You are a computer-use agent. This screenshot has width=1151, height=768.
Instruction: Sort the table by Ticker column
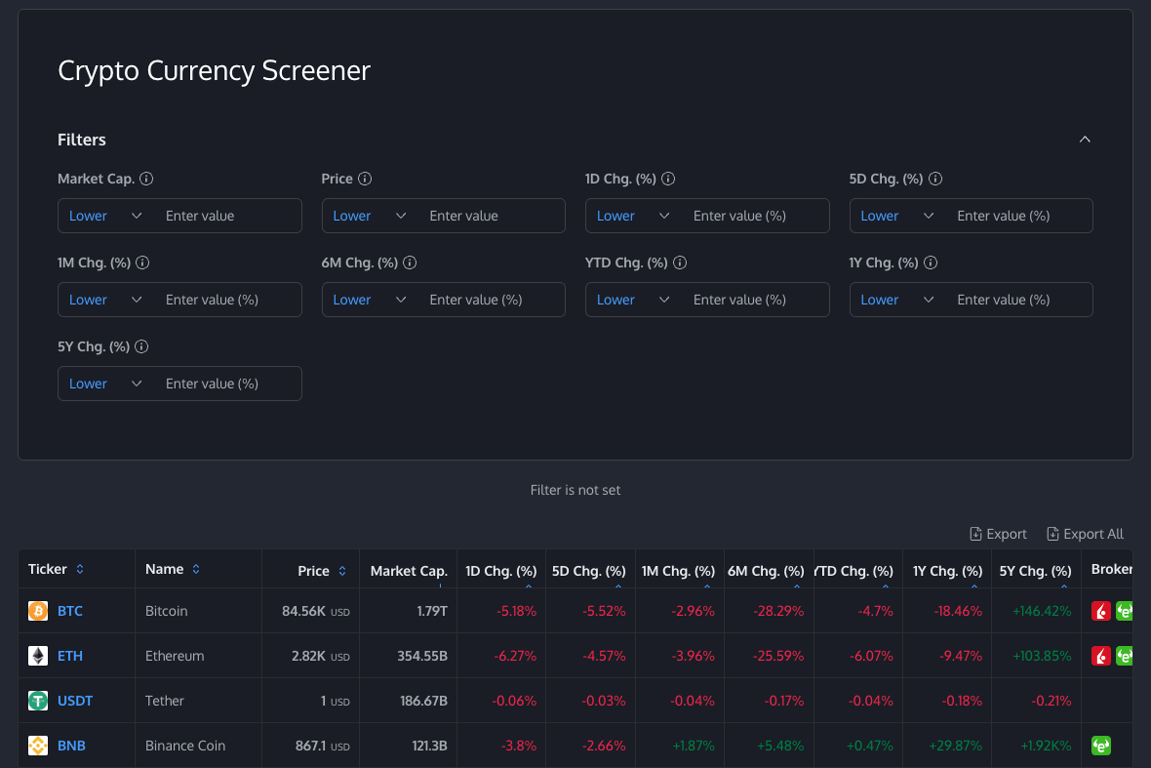click(x=80, y=570)
